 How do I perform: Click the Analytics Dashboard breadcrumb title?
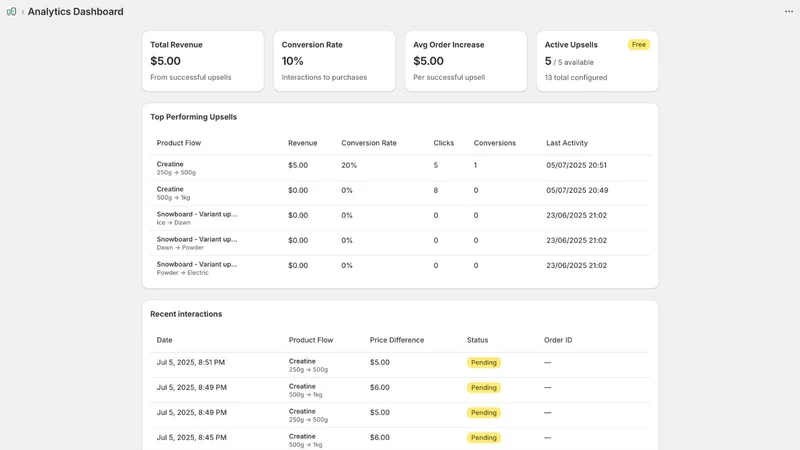(76, 11)
